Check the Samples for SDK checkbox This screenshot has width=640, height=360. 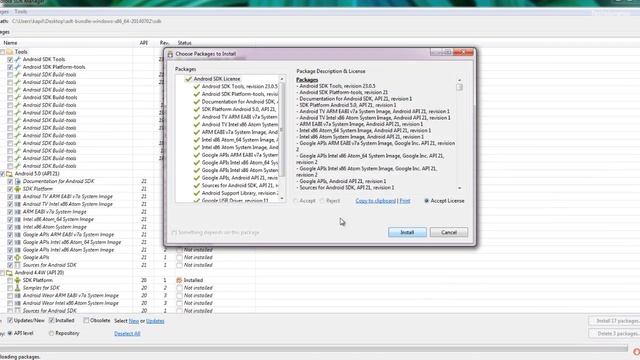tap(10, 288)
